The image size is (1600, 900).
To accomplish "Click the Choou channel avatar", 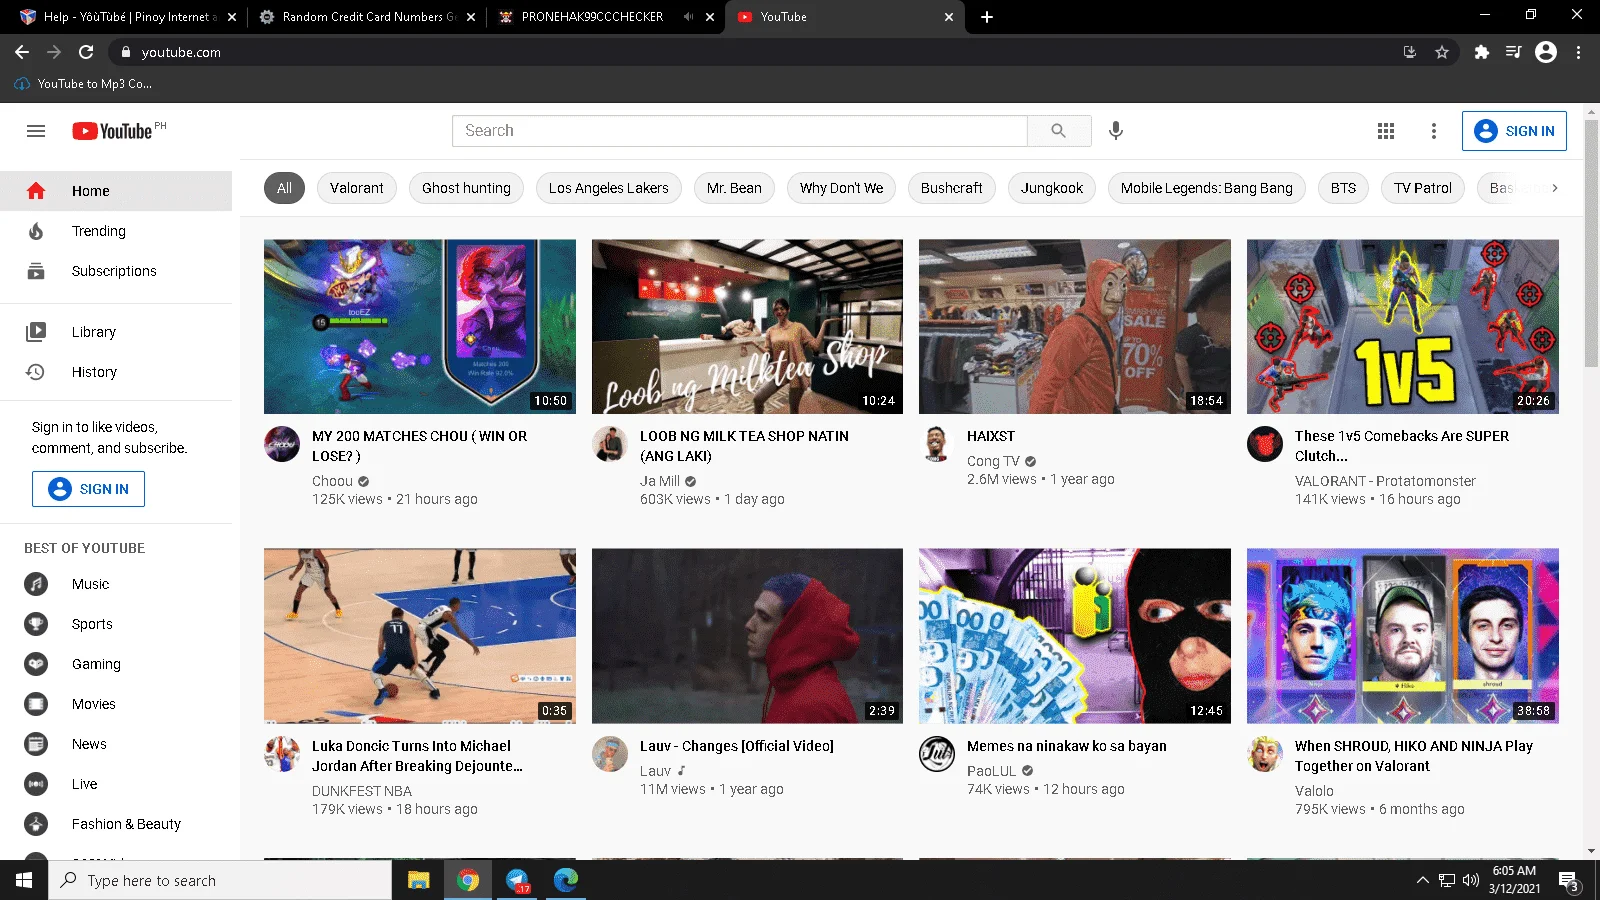I will [282, 444].
